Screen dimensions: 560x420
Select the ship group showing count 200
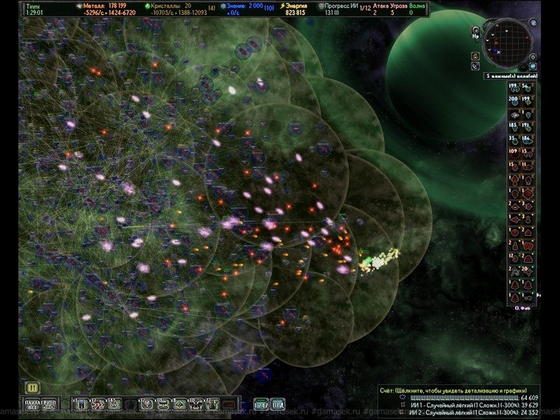click(x=515, y=101)
